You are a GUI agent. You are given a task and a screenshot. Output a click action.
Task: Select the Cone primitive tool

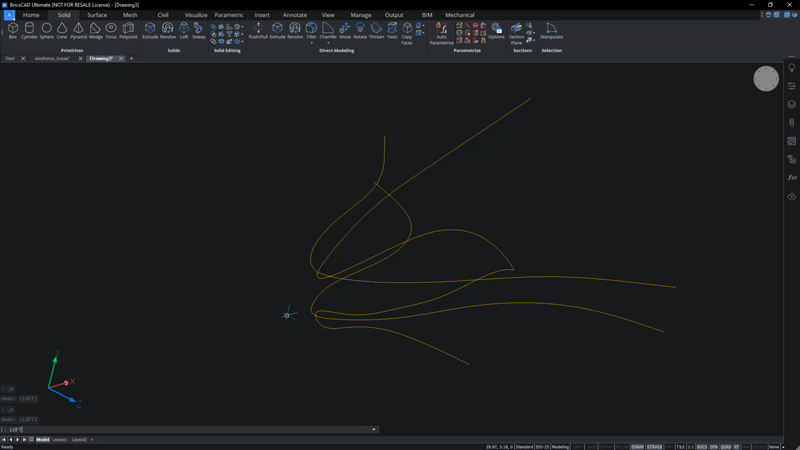coord(62,31)
